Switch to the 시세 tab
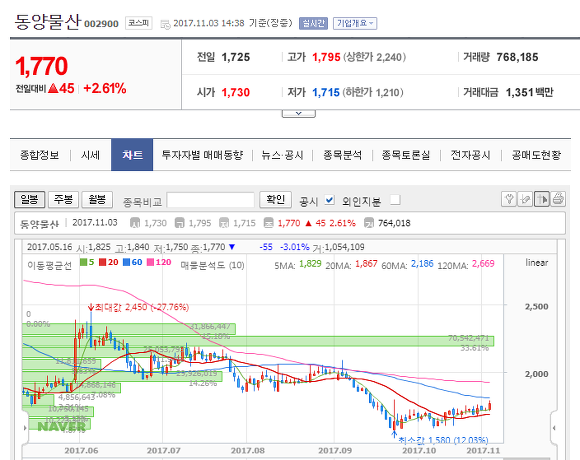Viewport: 580px width, 460px height. 91,155
